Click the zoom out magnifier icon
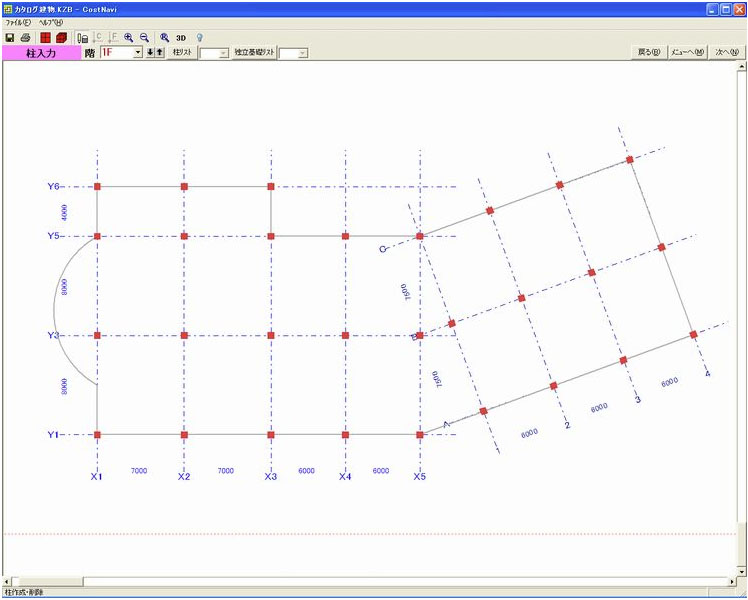748x600 pixels. 144,37
